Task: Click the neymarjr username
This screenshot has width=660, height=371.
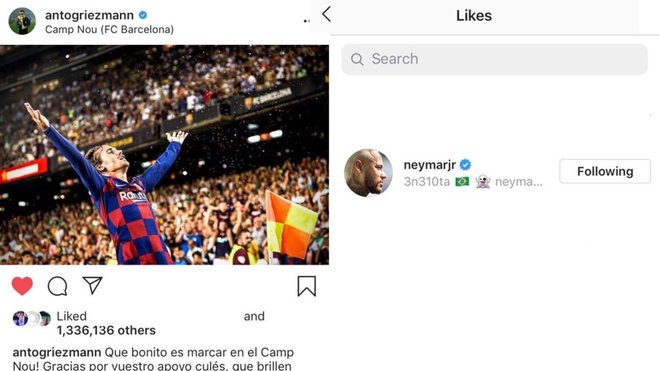Action: tap(429, 165)
